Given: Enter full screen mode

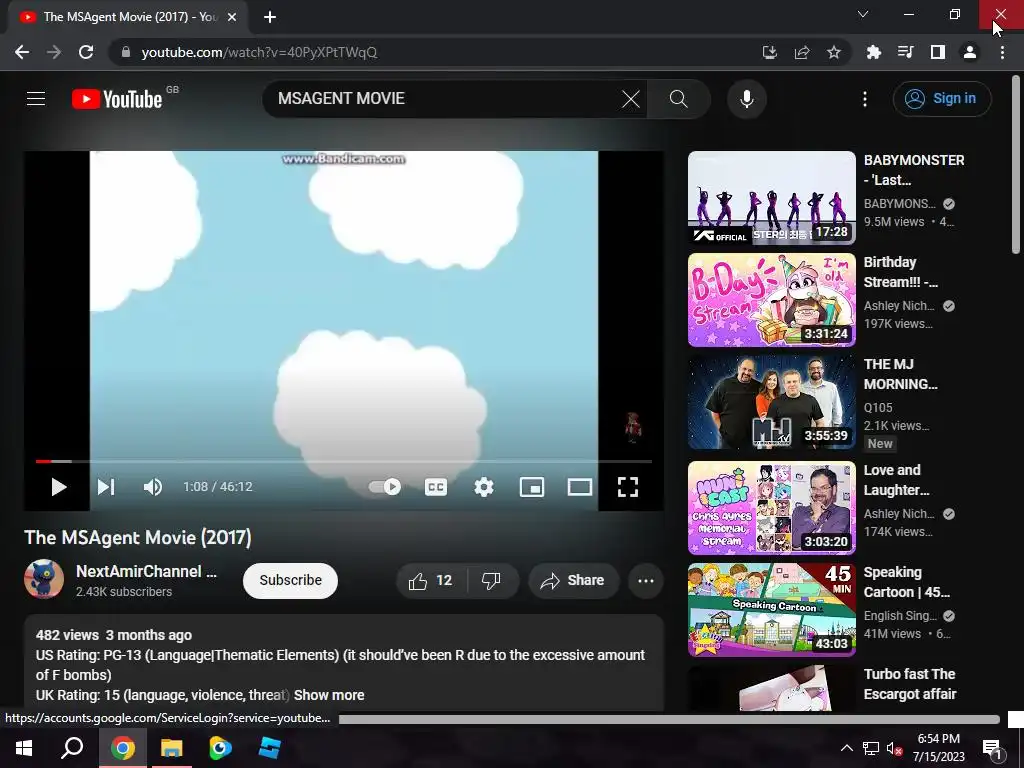Looking at the screenshot, I should (x=628, y=487).
